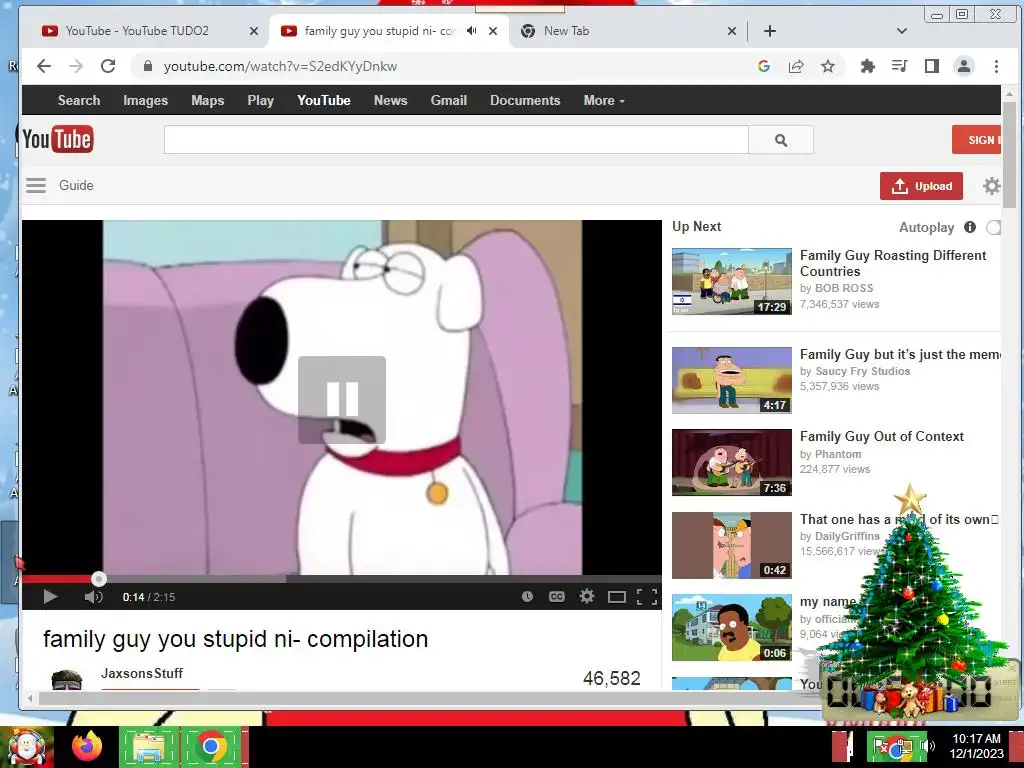Open Play in the top bar
1024x768 pixels.
(261, 101)
